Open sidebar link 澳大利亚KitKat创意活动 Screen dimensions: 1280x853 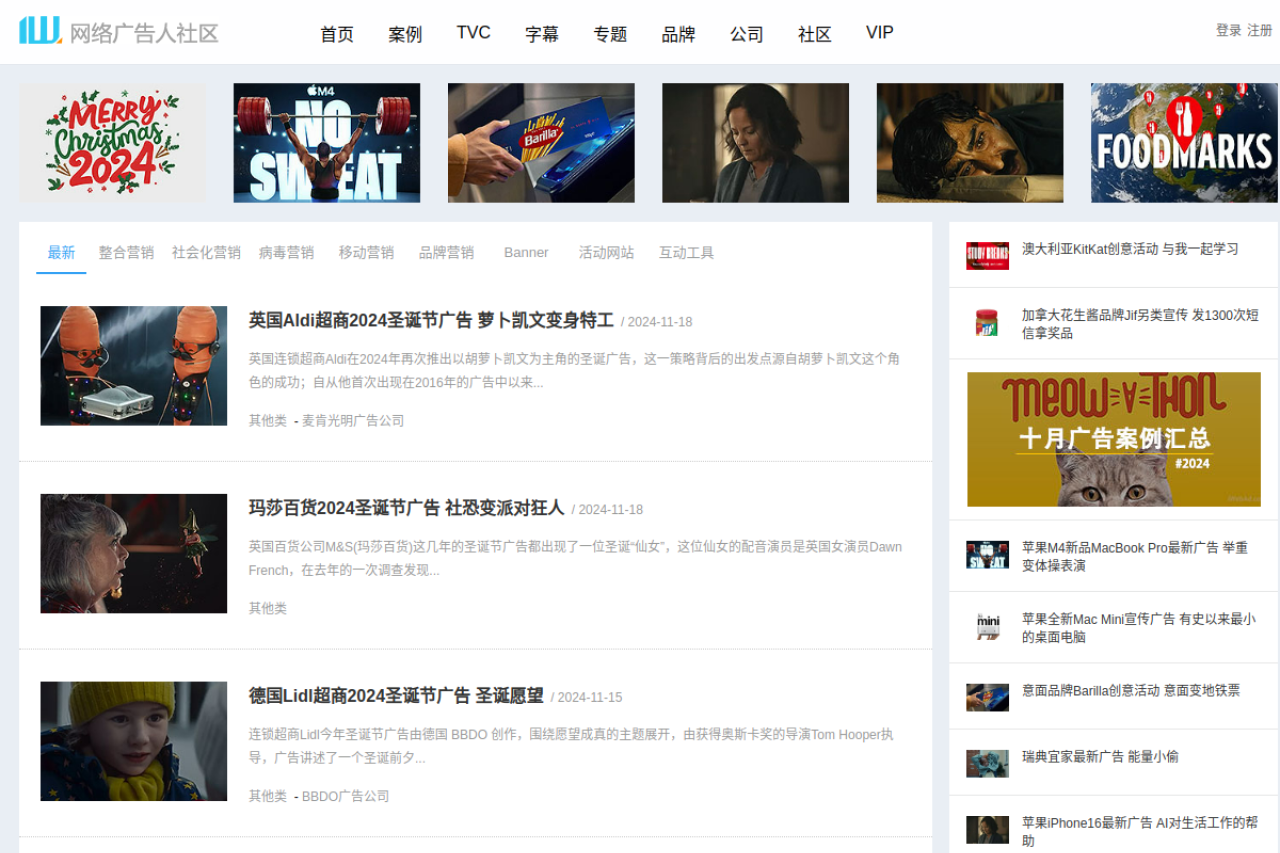tap(1130, 249)
